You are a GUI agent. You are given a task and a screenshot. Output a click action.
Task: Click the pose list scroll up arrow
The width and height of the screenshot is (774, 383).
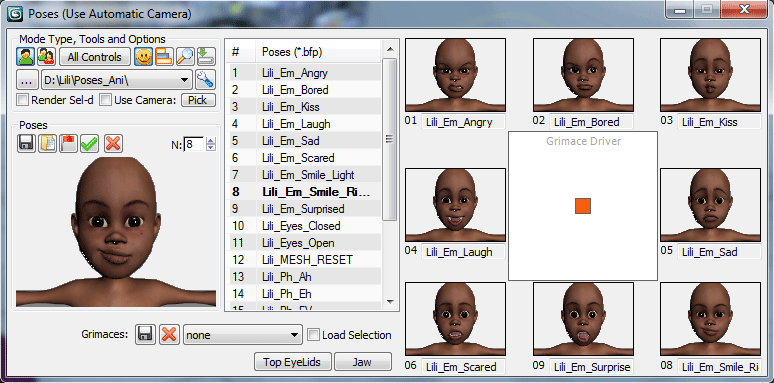click(x=389, y=49)
